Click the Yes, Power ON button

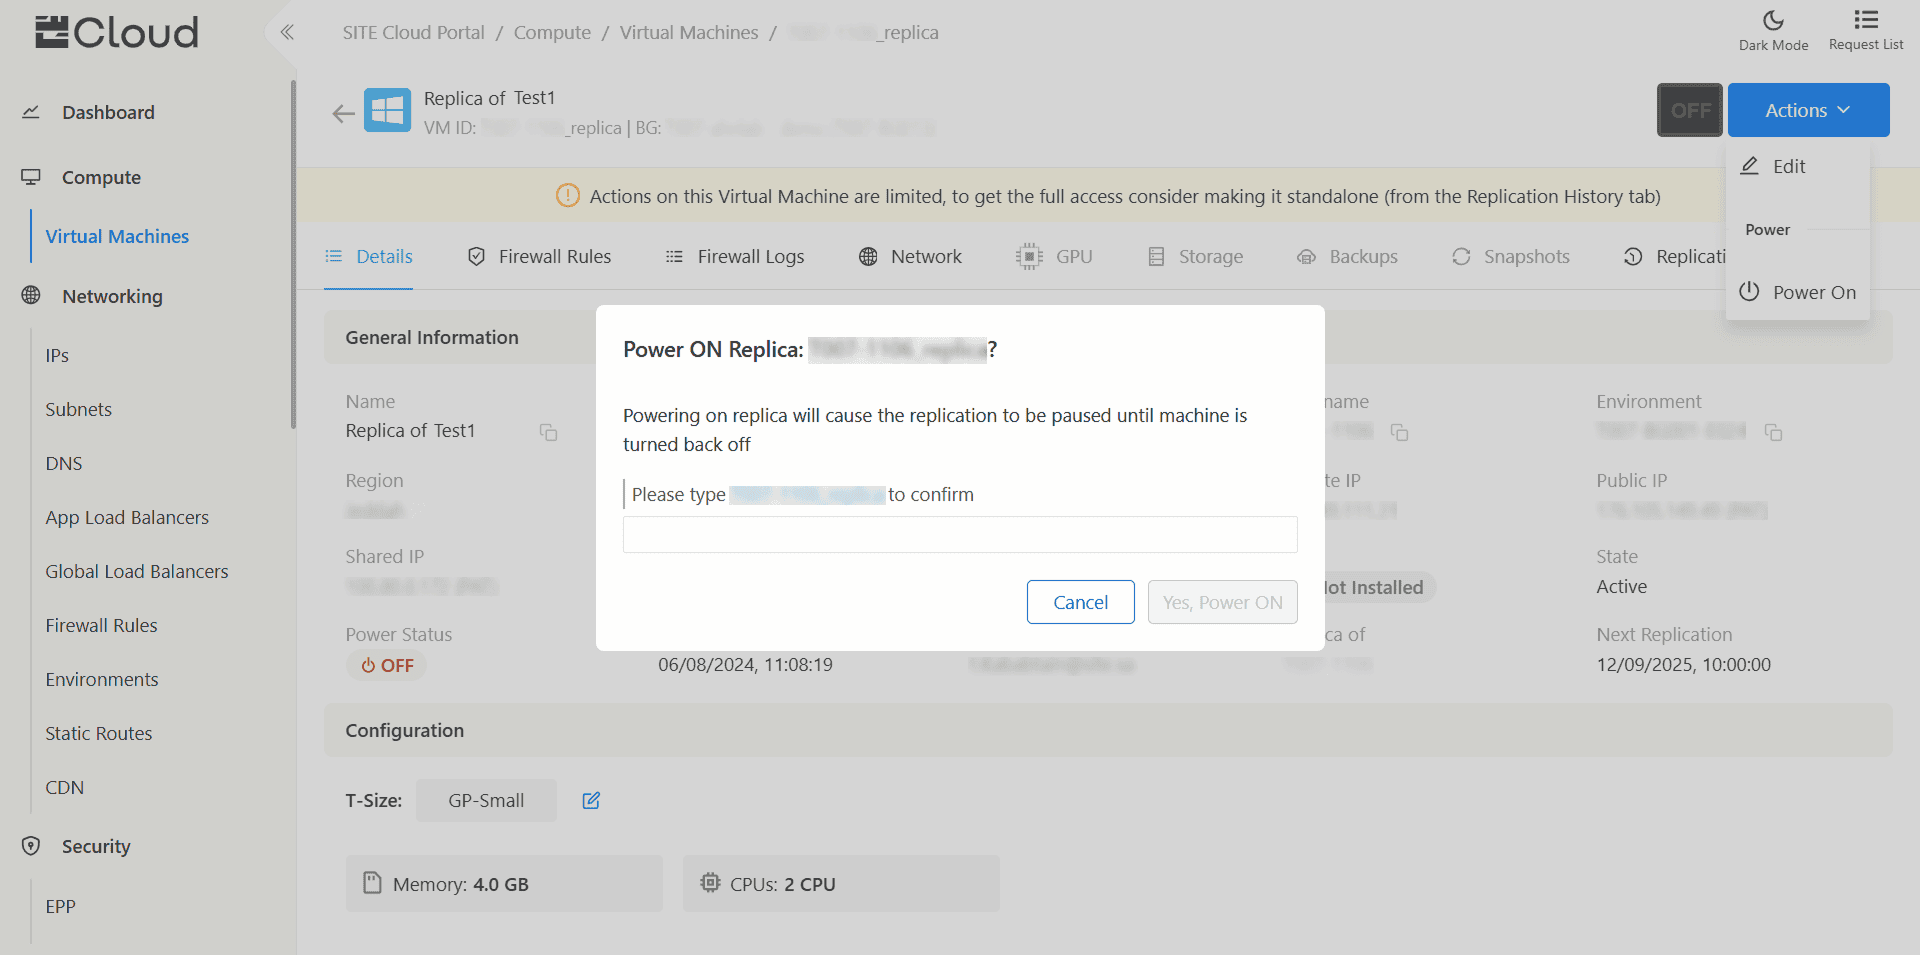point(1221,602)
